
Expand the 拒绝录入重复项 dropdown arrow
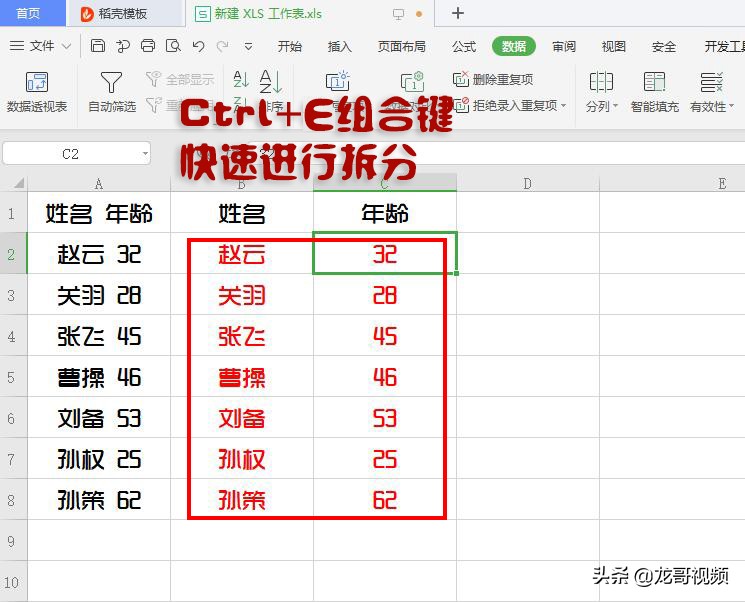(x=564, y=105)
